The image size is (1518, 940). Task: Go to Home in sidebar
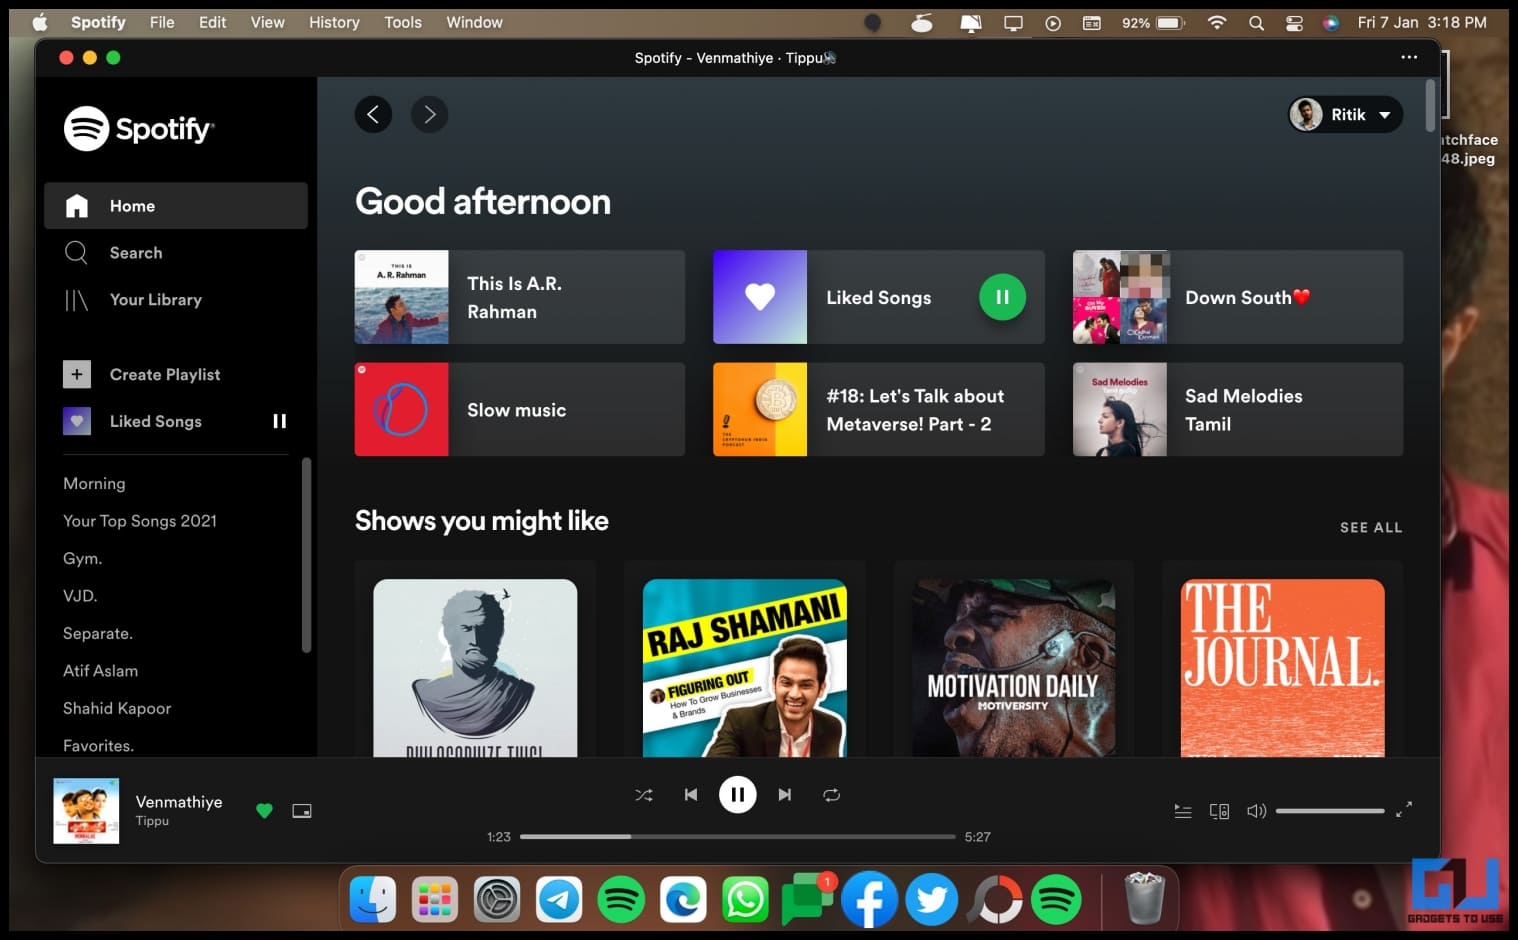[176, 206]
